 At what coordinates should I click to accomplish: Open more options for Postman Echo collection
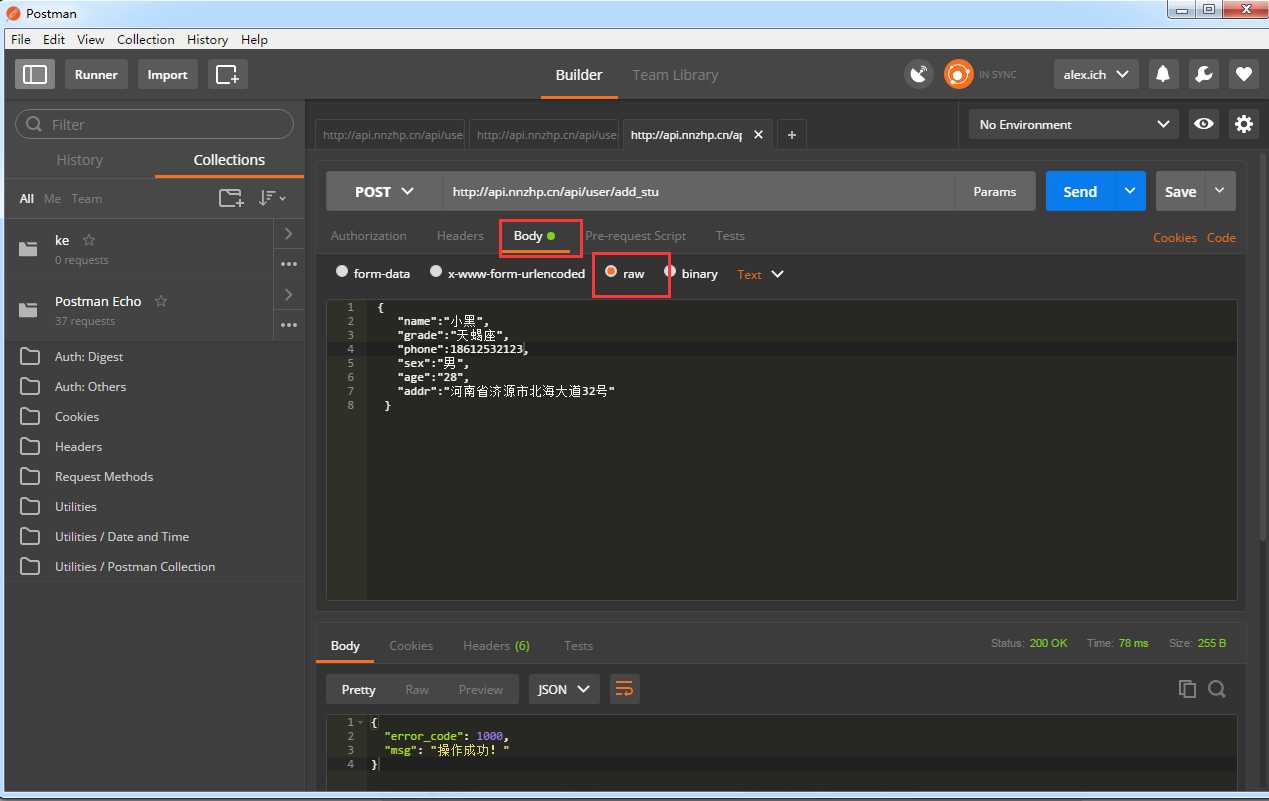pyautogui.click(x=289, y=325)
